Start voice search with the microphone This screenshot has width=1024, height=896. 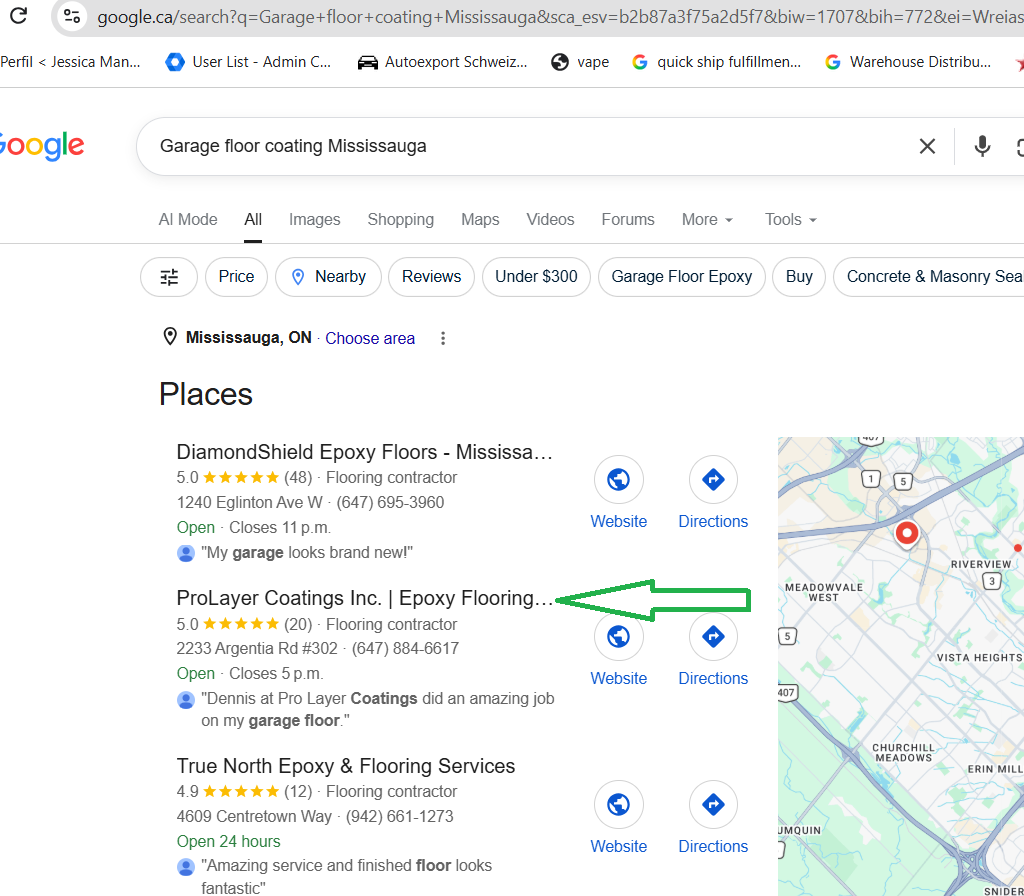982,146
